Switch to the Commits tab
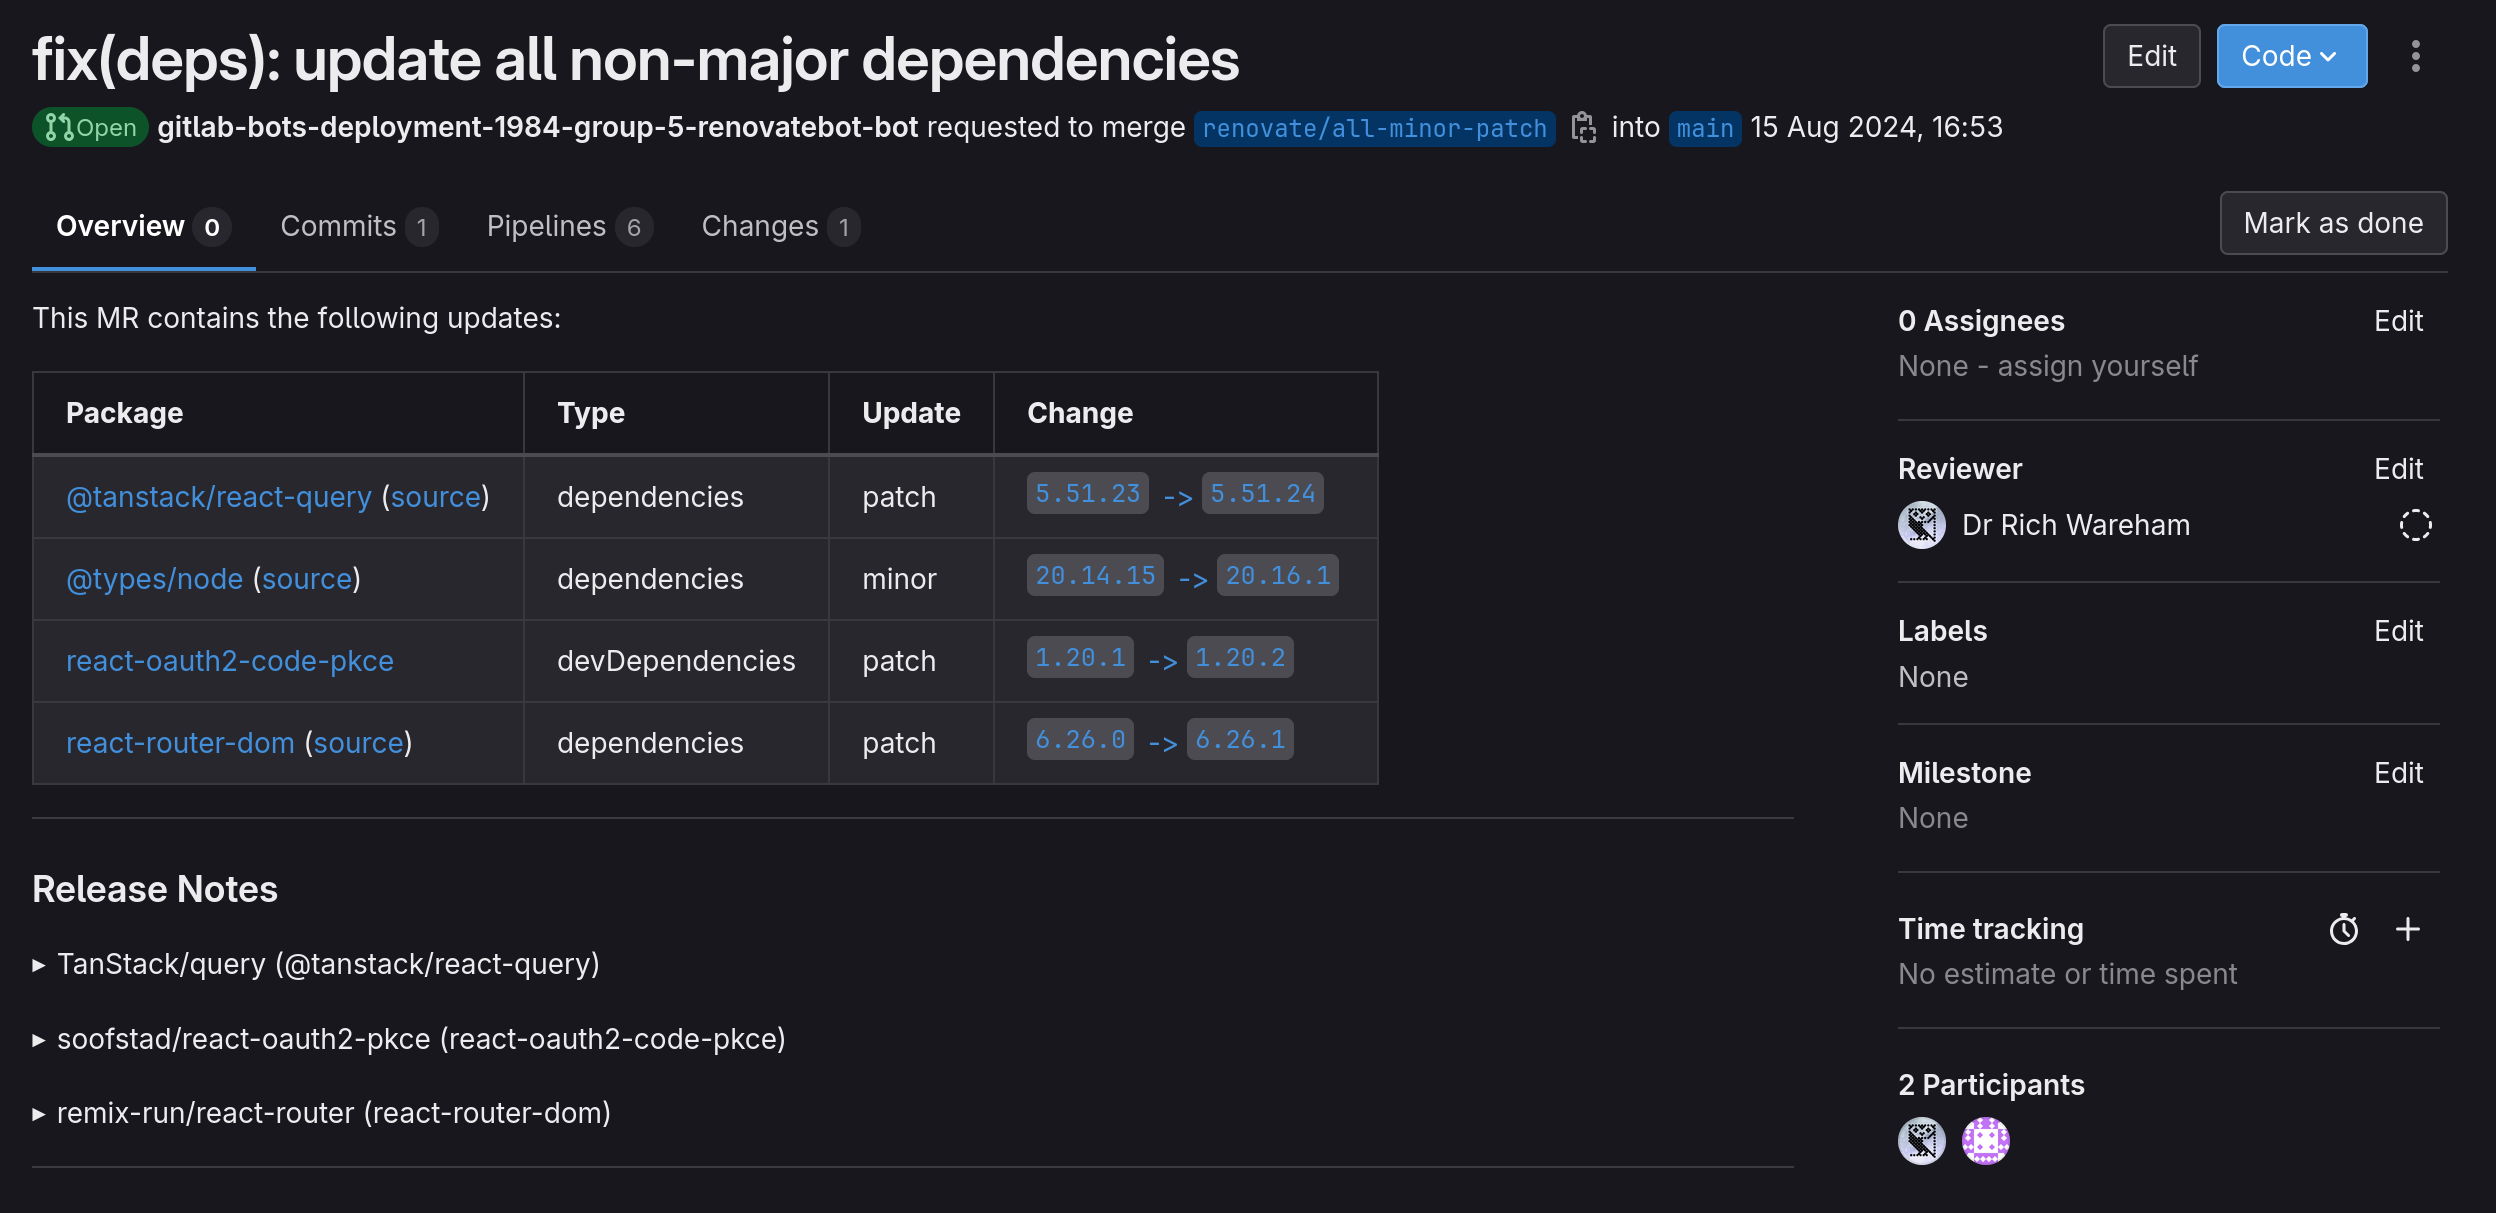The image size is (2496, 1213). tap(356, 227)
